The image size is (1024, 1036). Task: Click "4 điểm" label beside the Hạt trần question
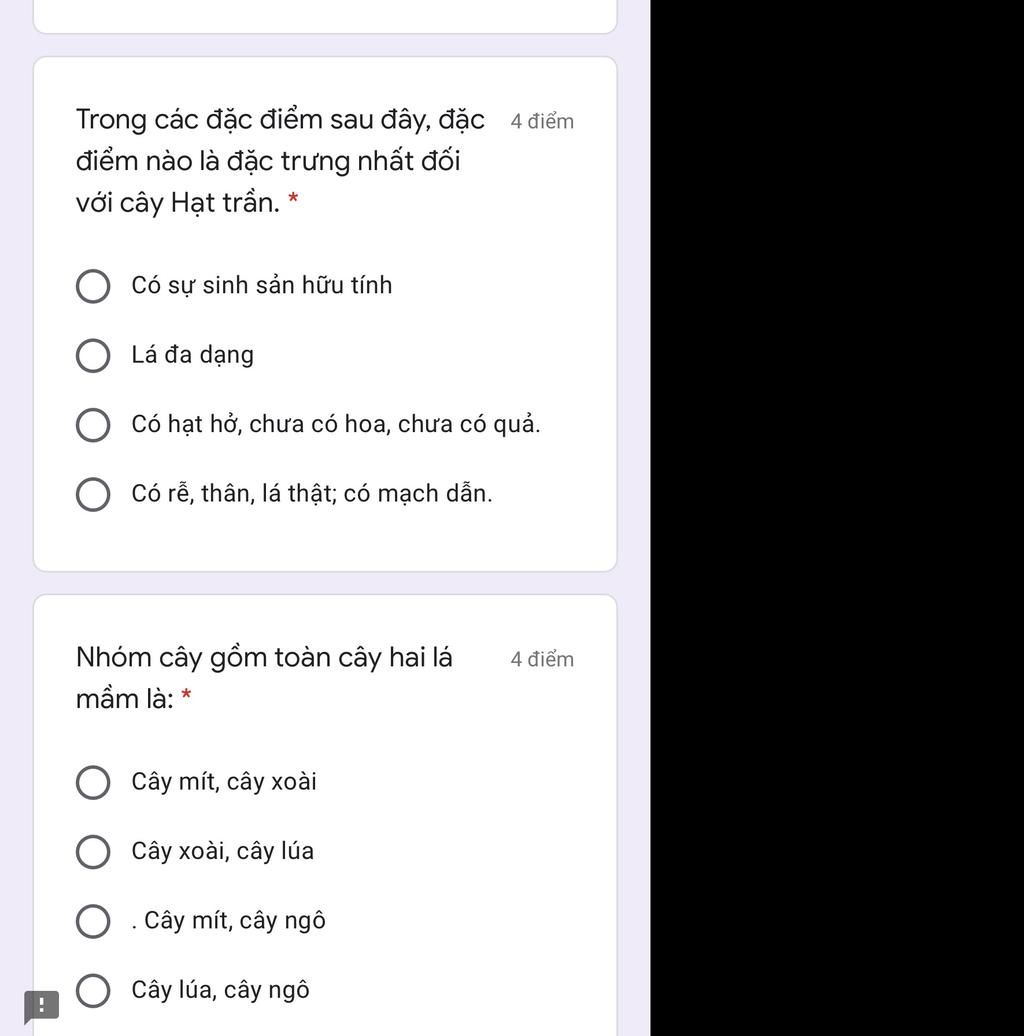coord(542,122)
